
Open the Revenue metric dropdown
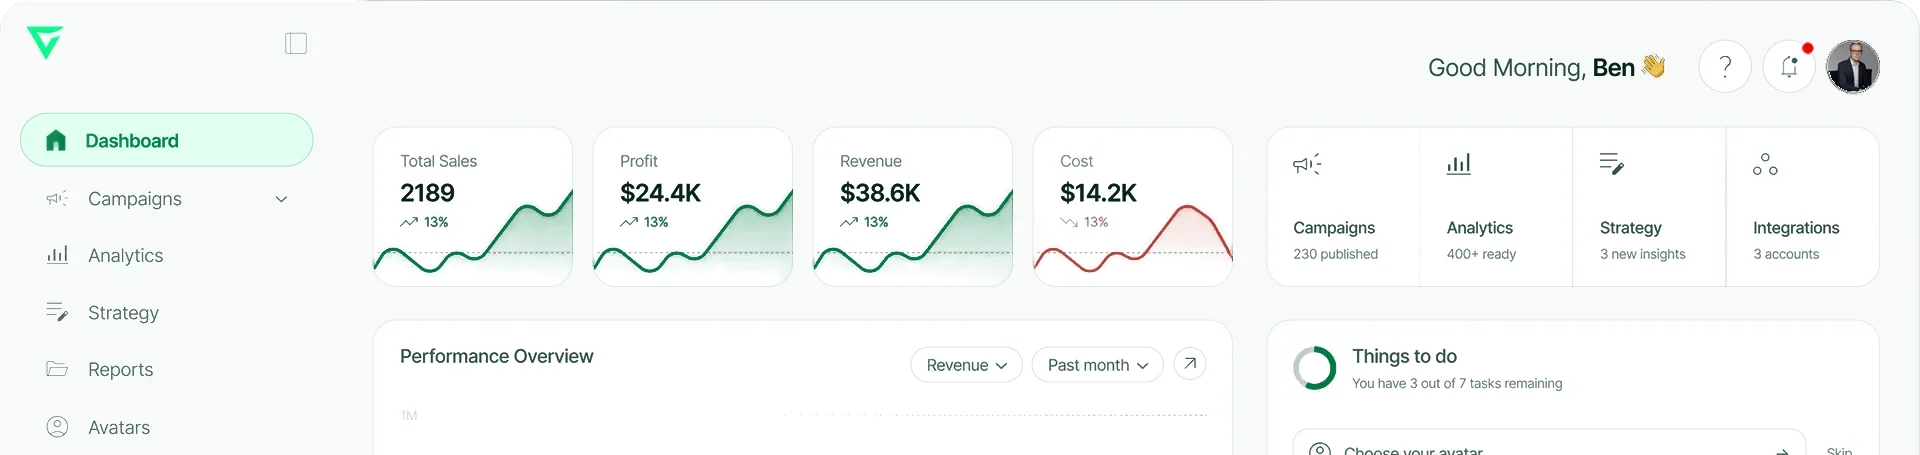tap(966, 365)
